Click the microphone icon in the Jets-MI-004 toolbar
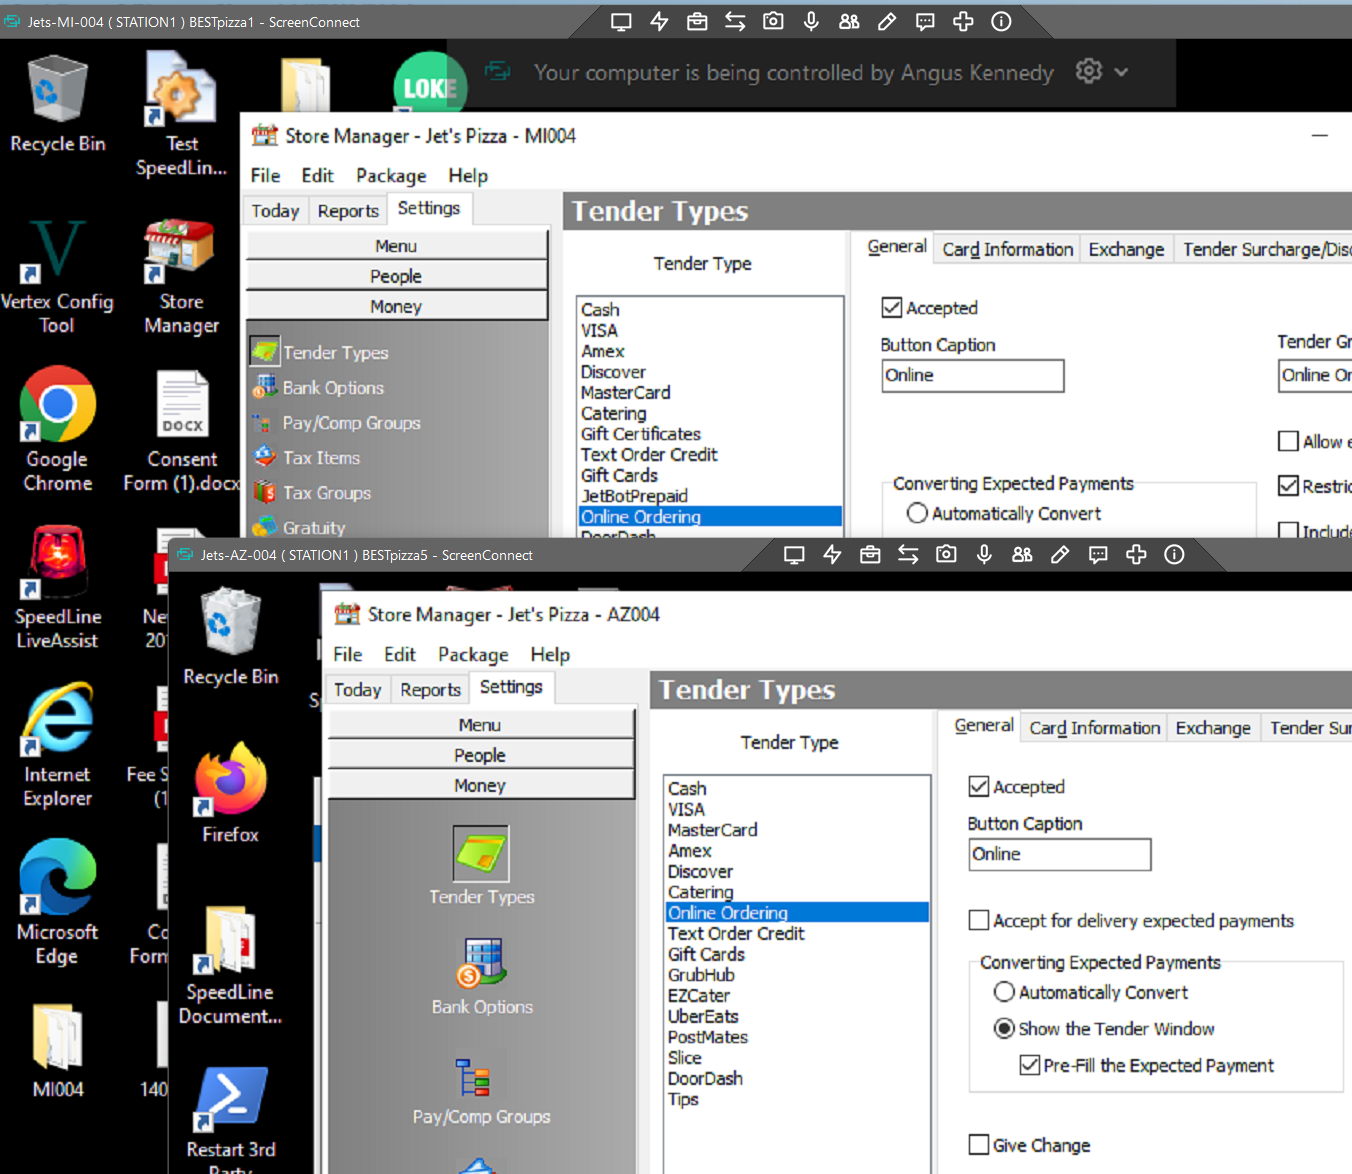 [x=811, y=21]
